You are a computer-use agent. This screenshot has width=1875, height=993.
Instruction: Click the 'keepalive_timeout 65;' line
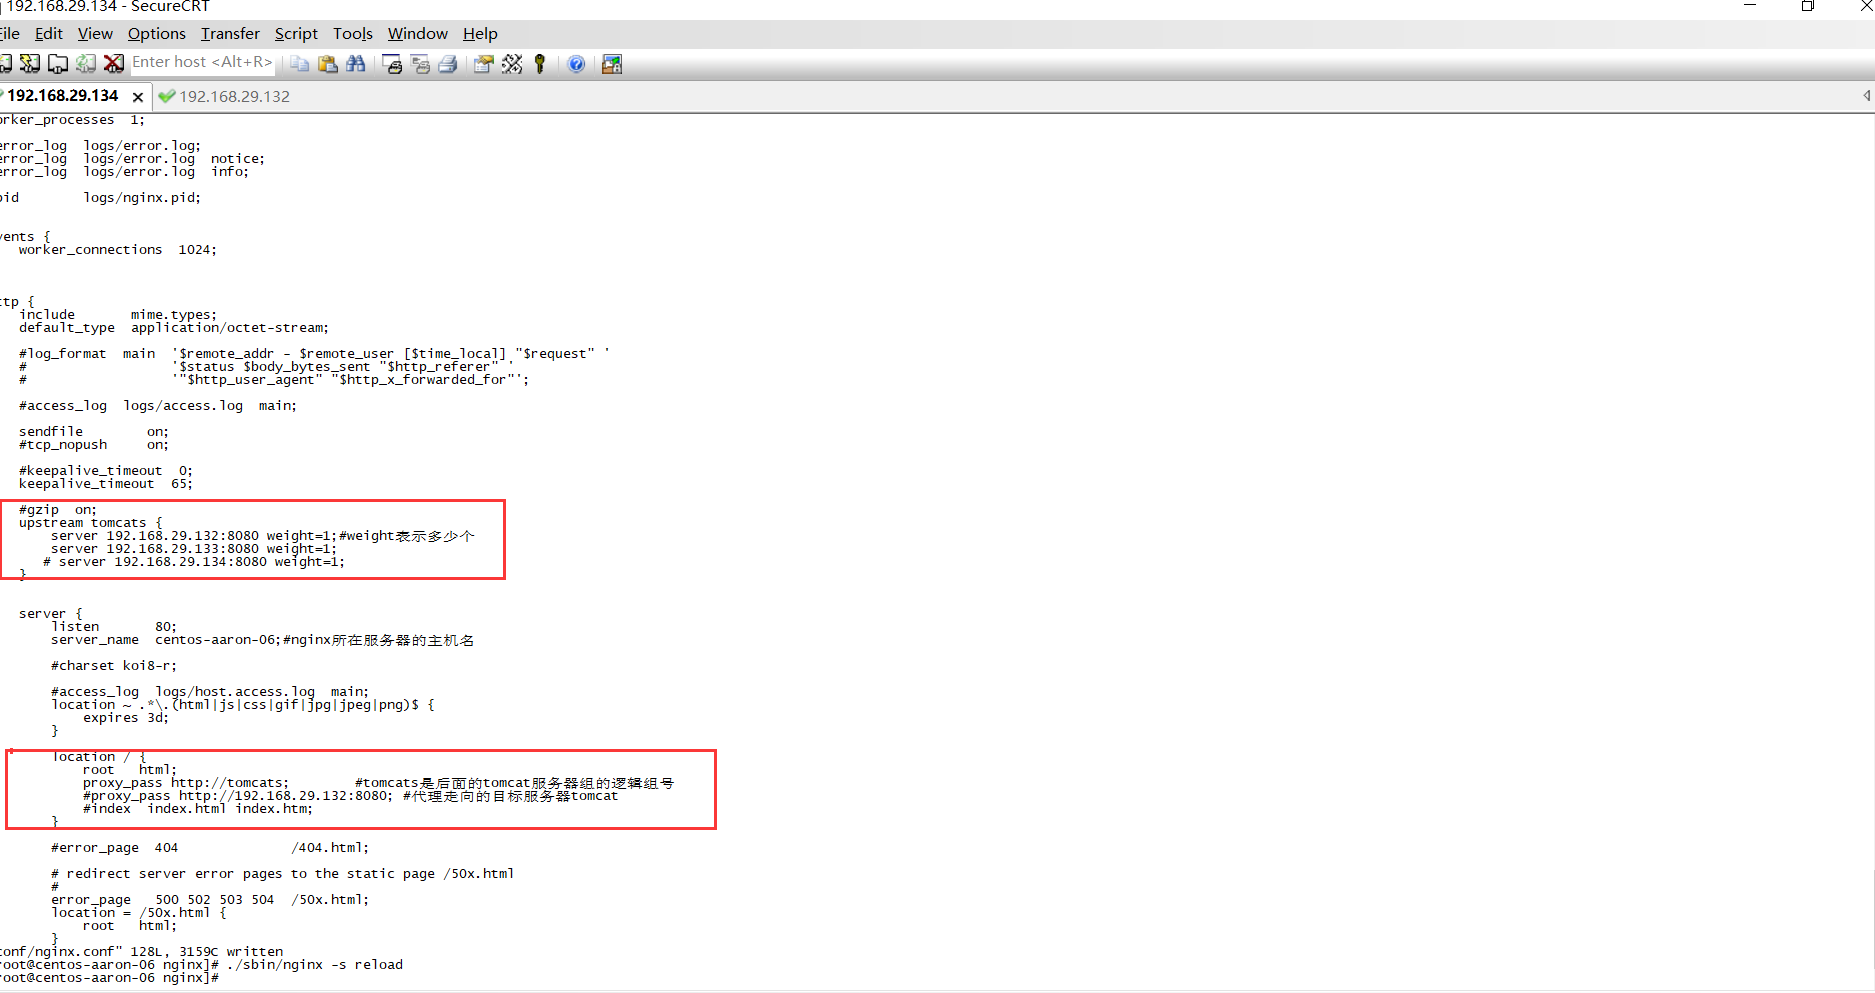pyautogui.click(x=106, y=484)
